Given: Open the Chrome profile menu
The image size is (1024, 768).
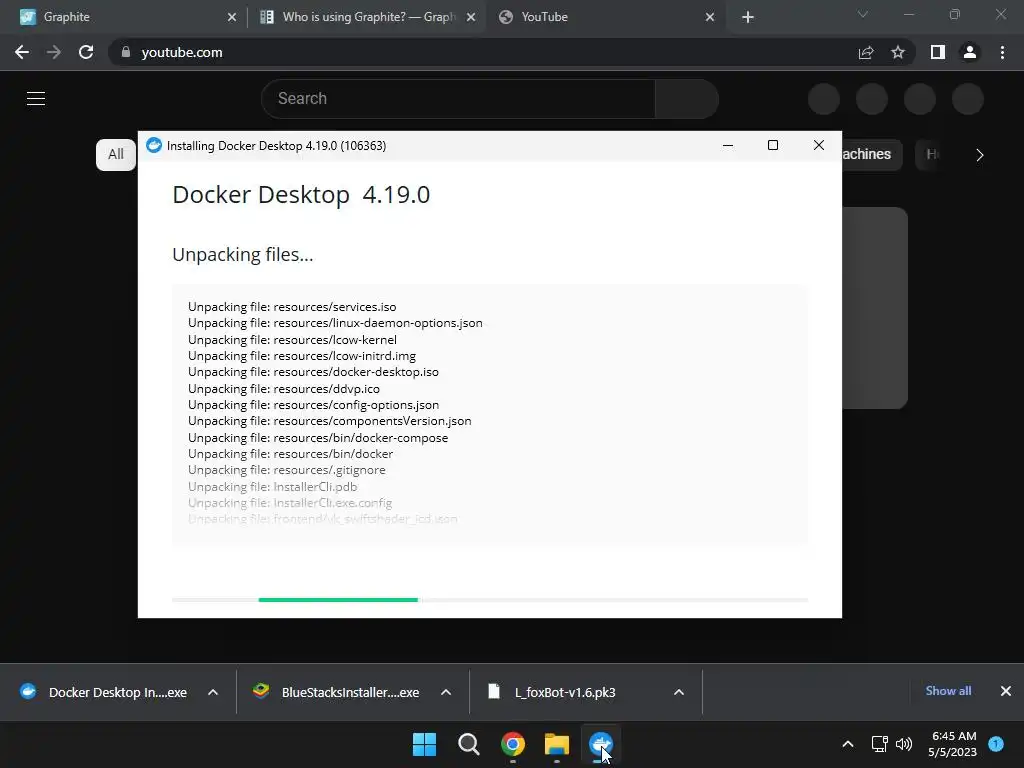Looking at the screenshot, I should [970, 52].
